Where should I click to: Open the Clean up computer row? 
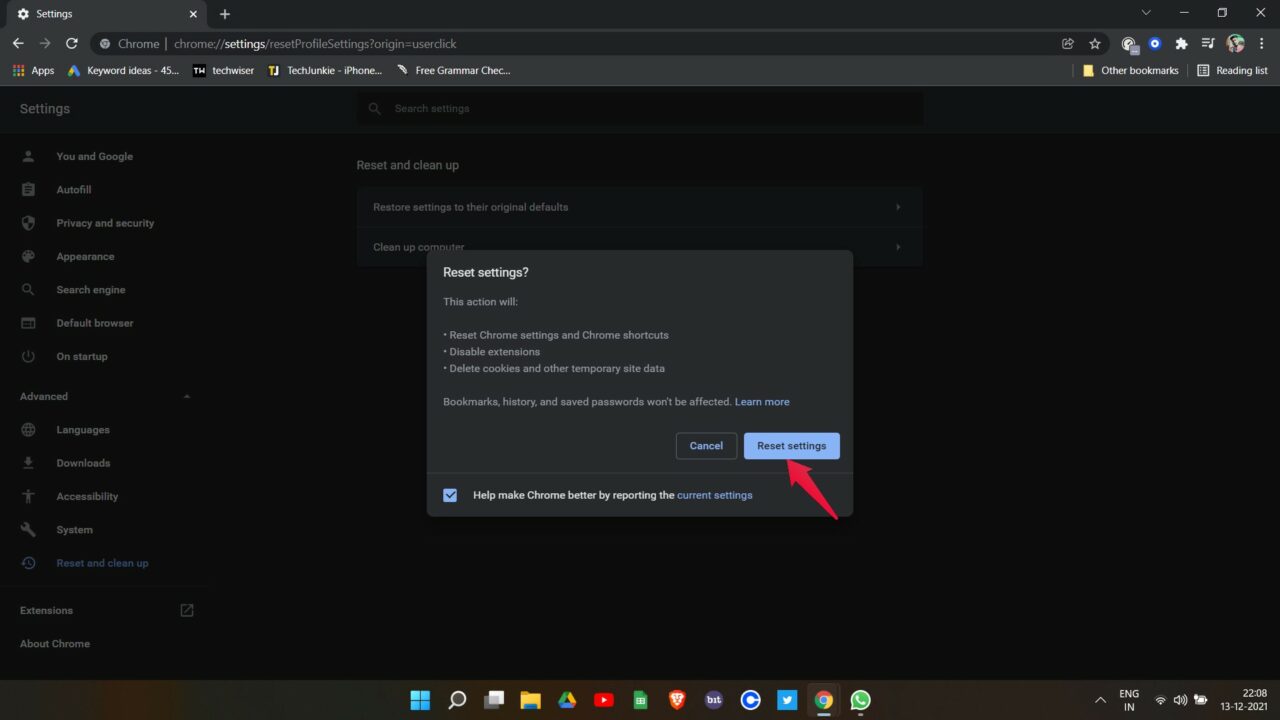[x=640, y=246]
